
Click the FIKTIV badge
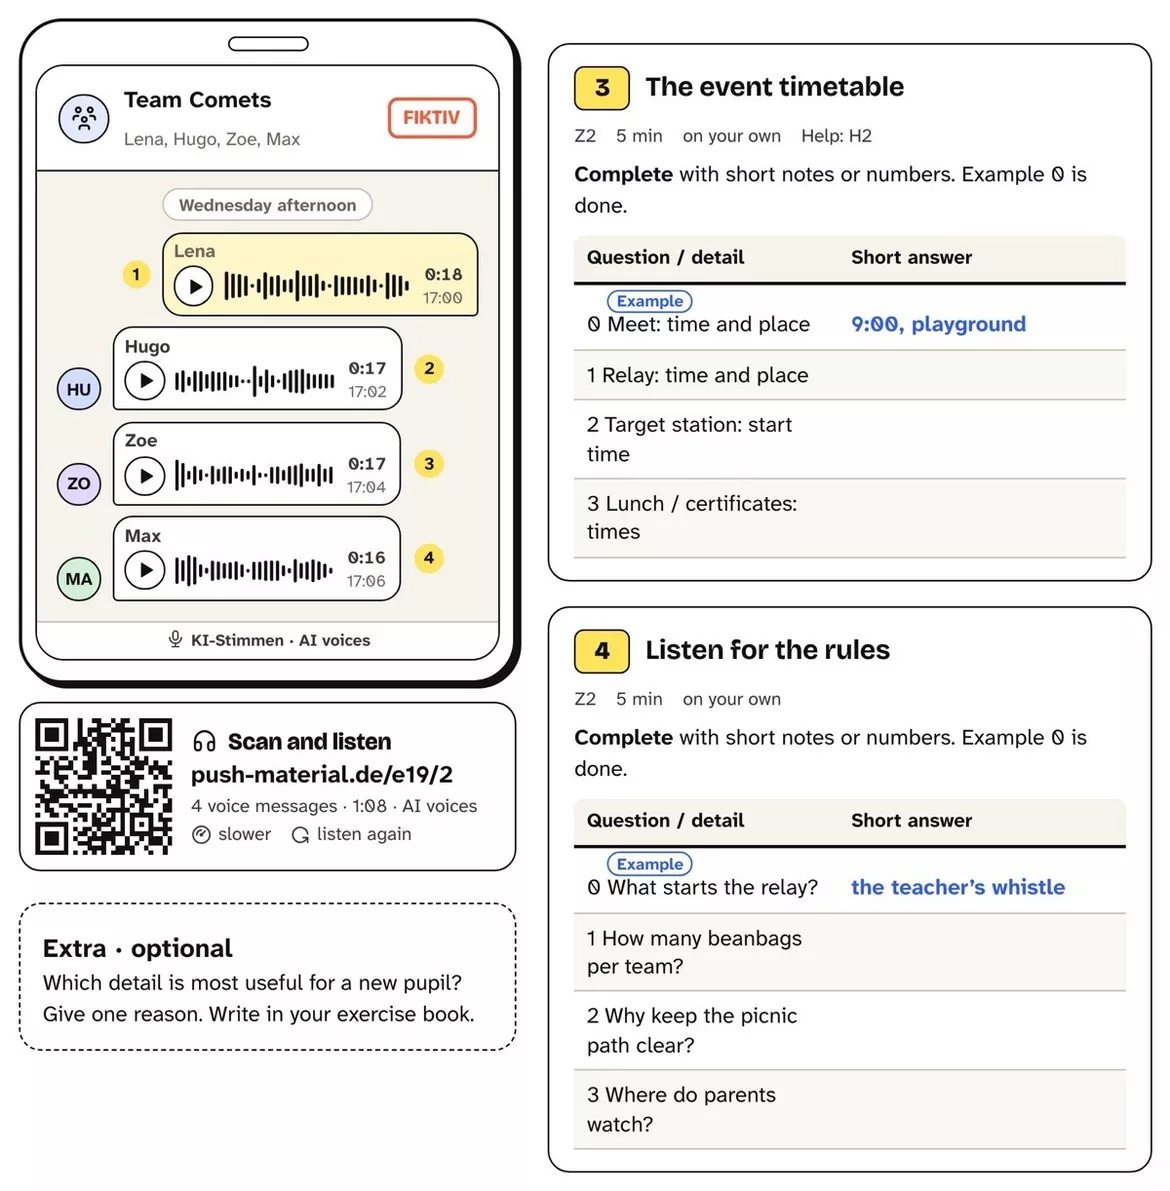(432, 118)
